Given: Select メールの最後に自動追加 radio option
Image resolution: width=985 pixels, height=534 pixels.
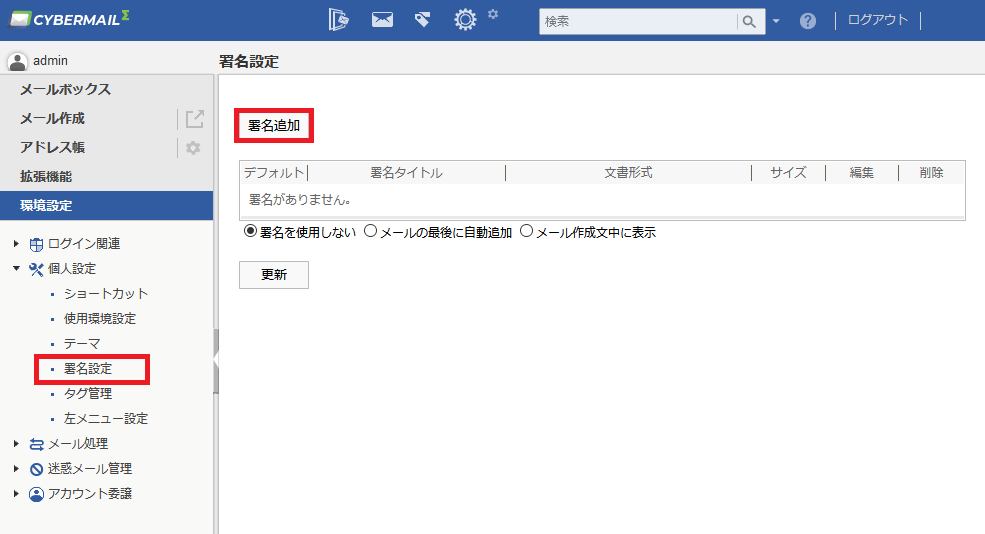Looking at the screenshot, I should click(371, 231).
